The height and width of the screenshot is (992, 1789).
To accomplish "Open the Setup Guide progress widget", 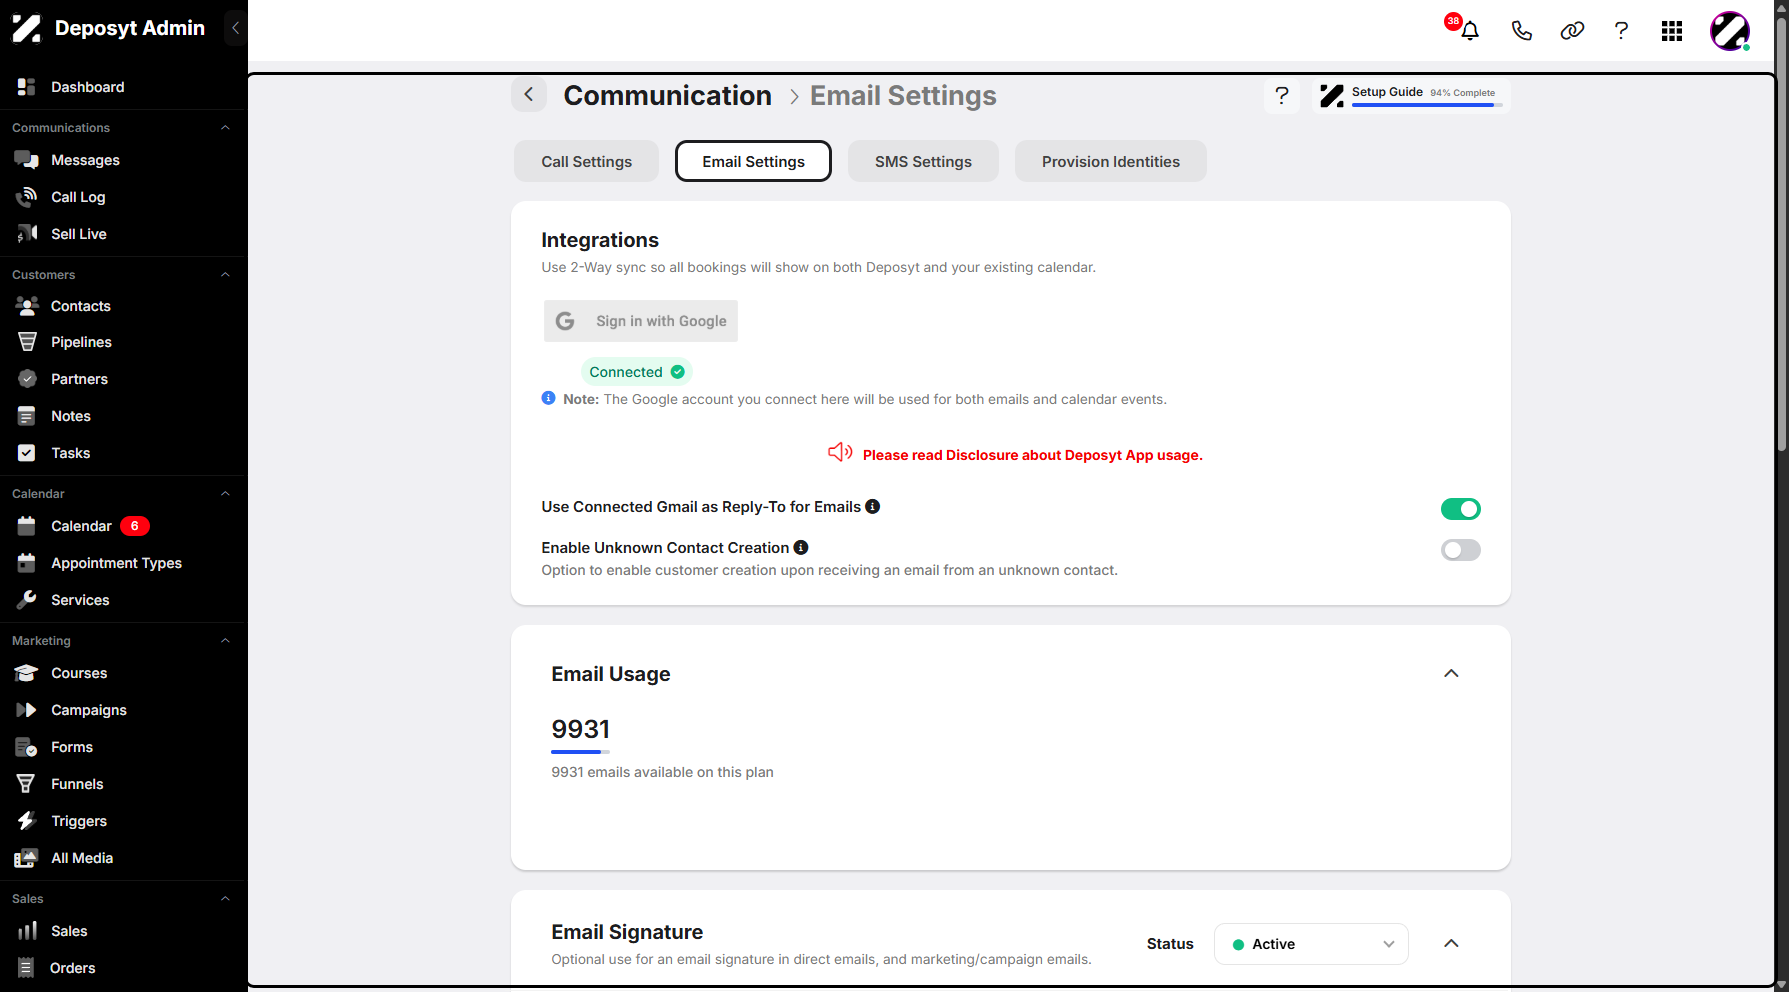I will 1411,96.
